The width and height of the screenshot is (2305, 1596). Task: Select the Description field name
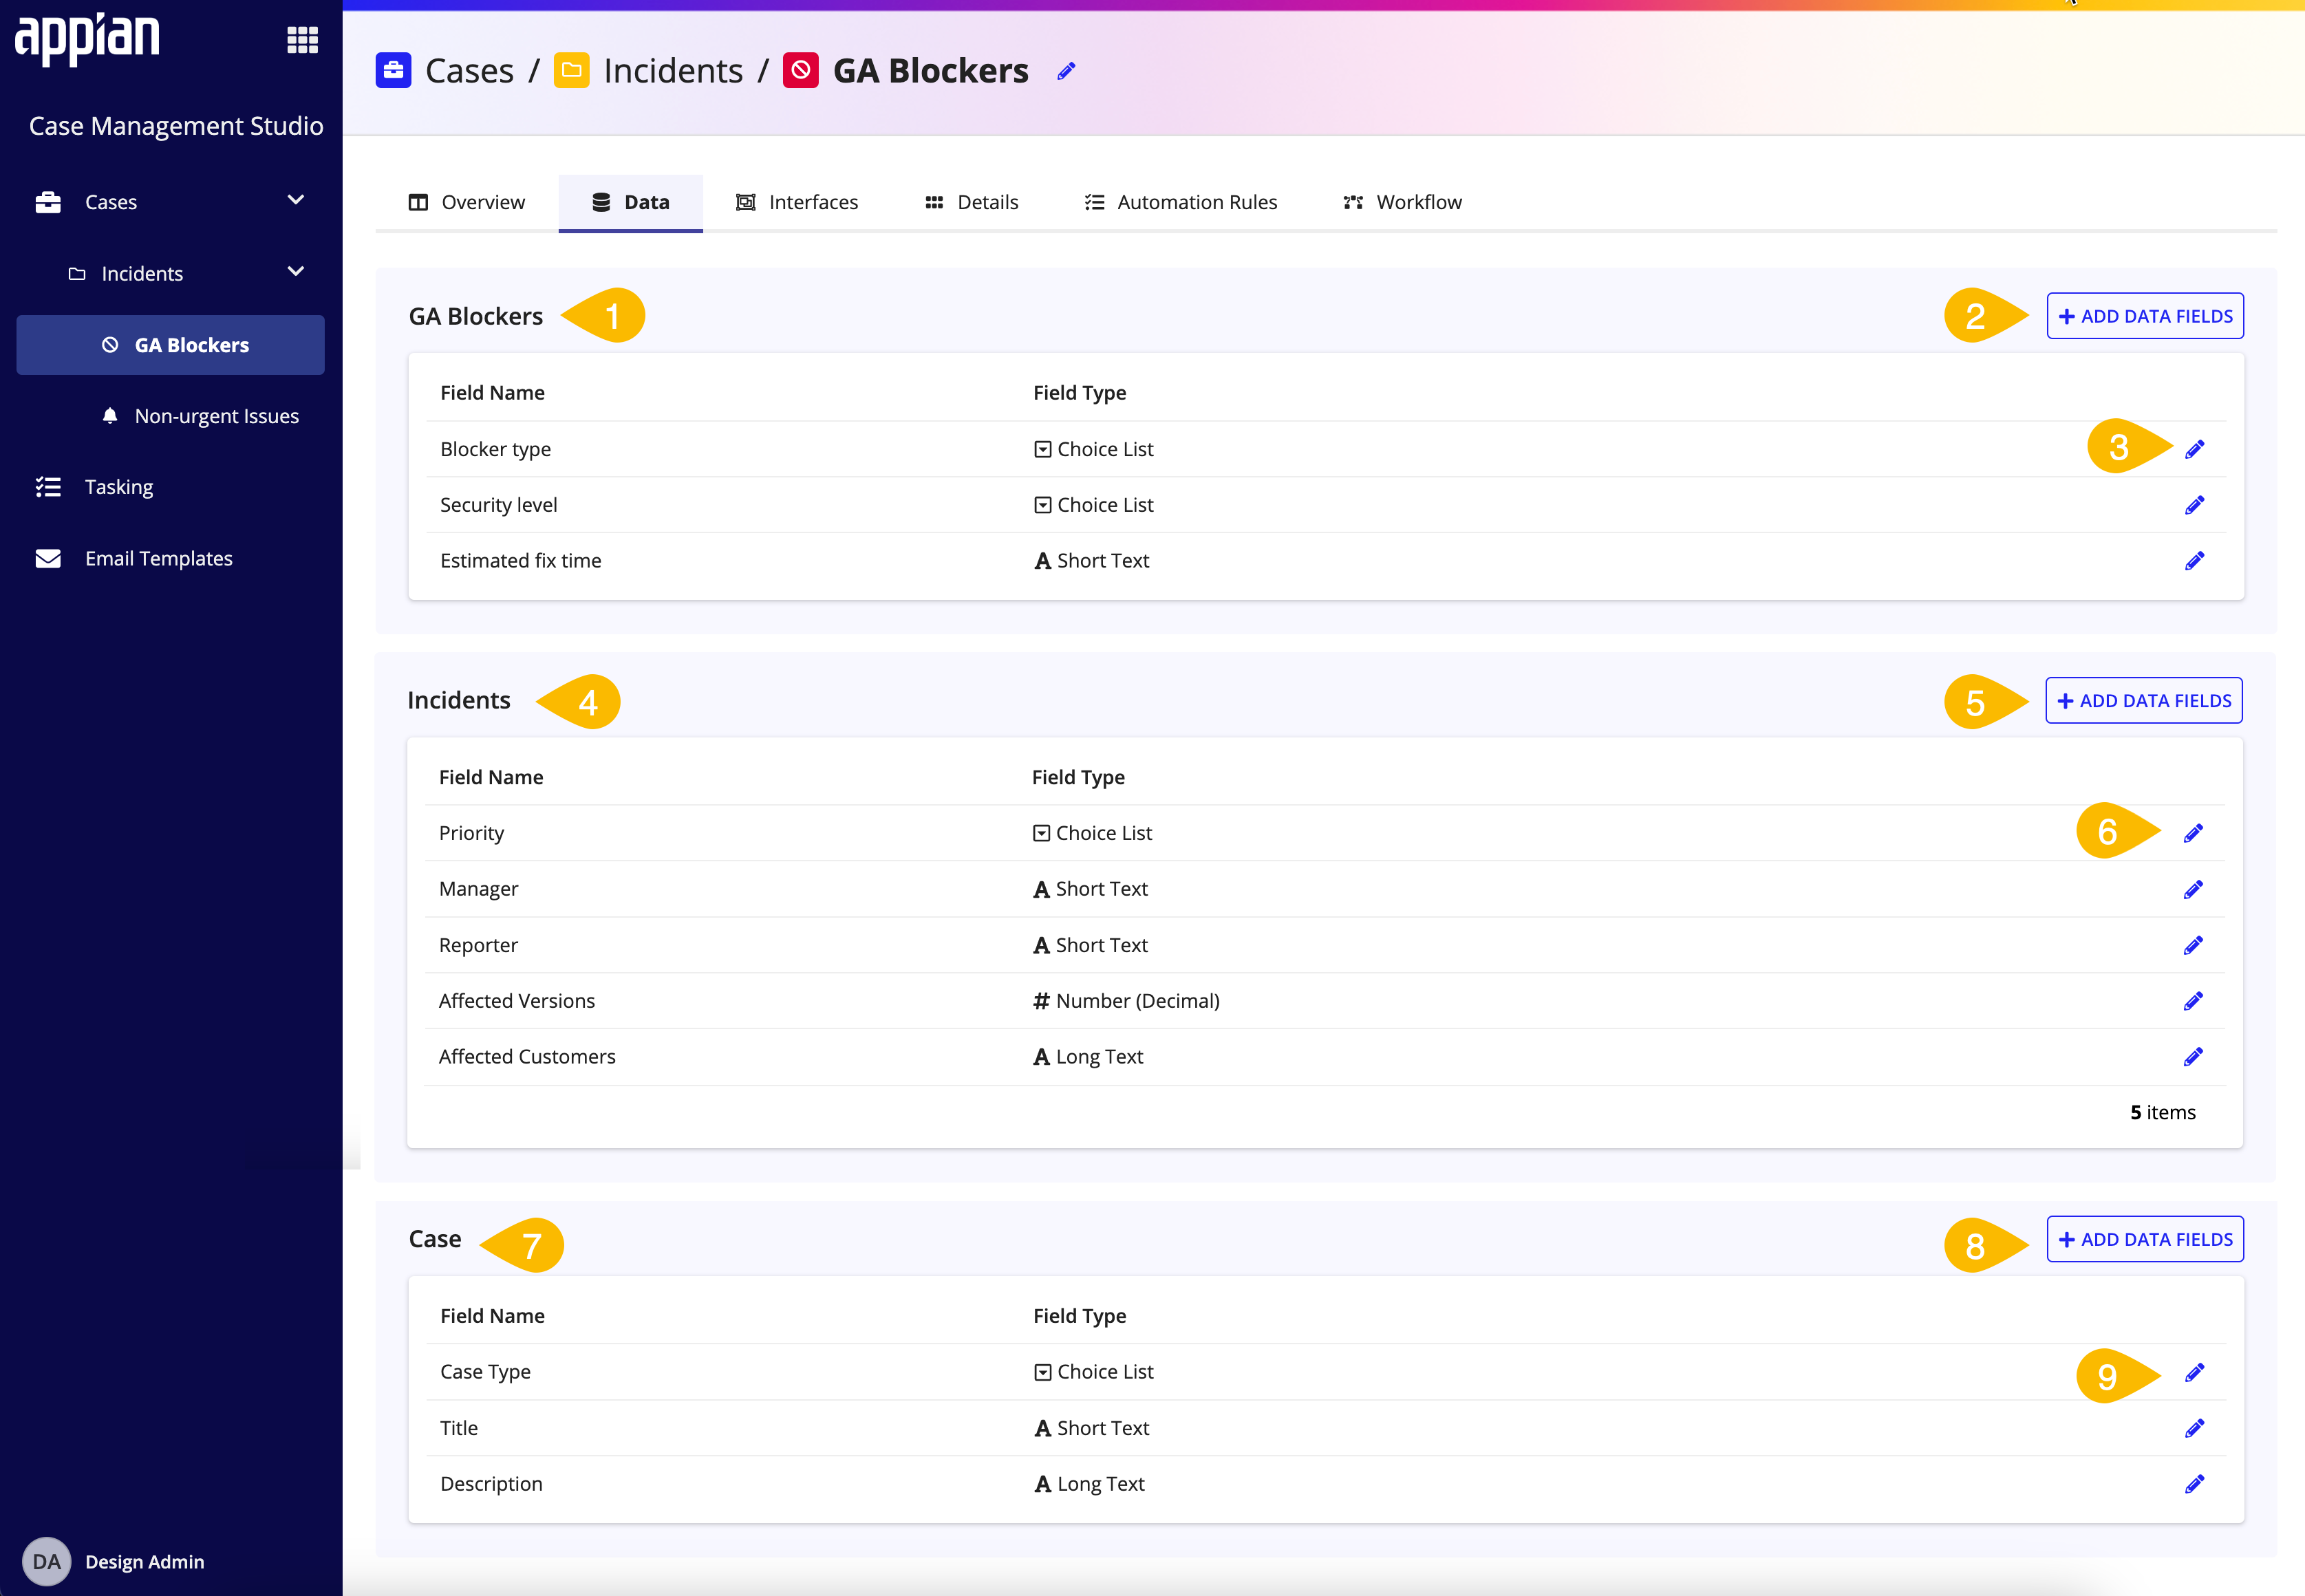coord(491,1484)
